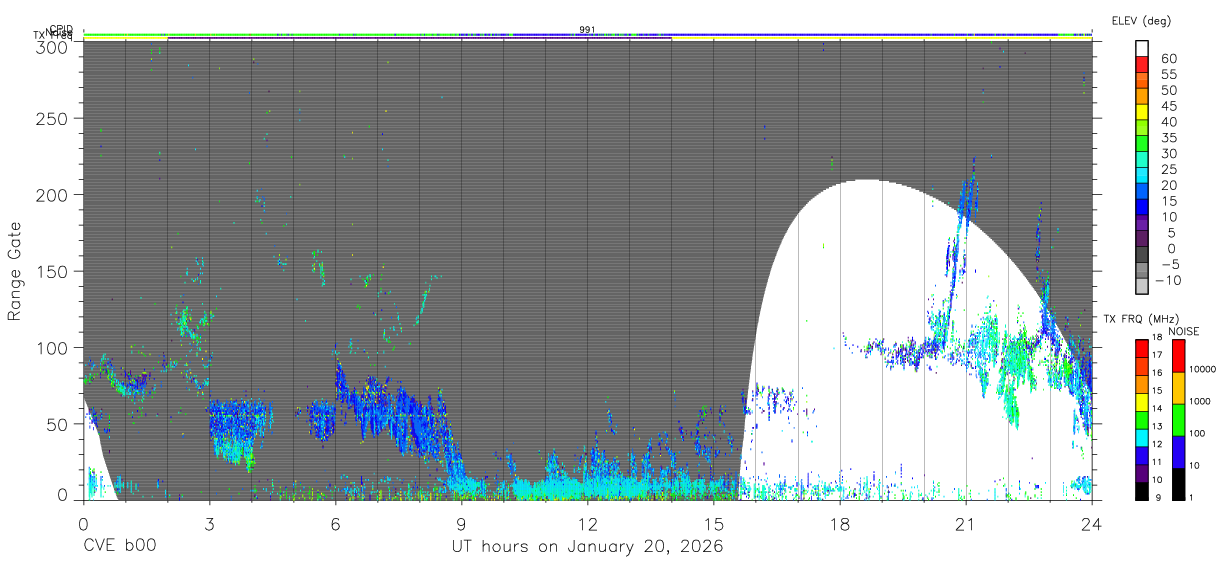The image size is (1228, 567).
Task: Click the white top swatch of ELEV scale
Action: pyautogui.click(x=1142, y=48)
